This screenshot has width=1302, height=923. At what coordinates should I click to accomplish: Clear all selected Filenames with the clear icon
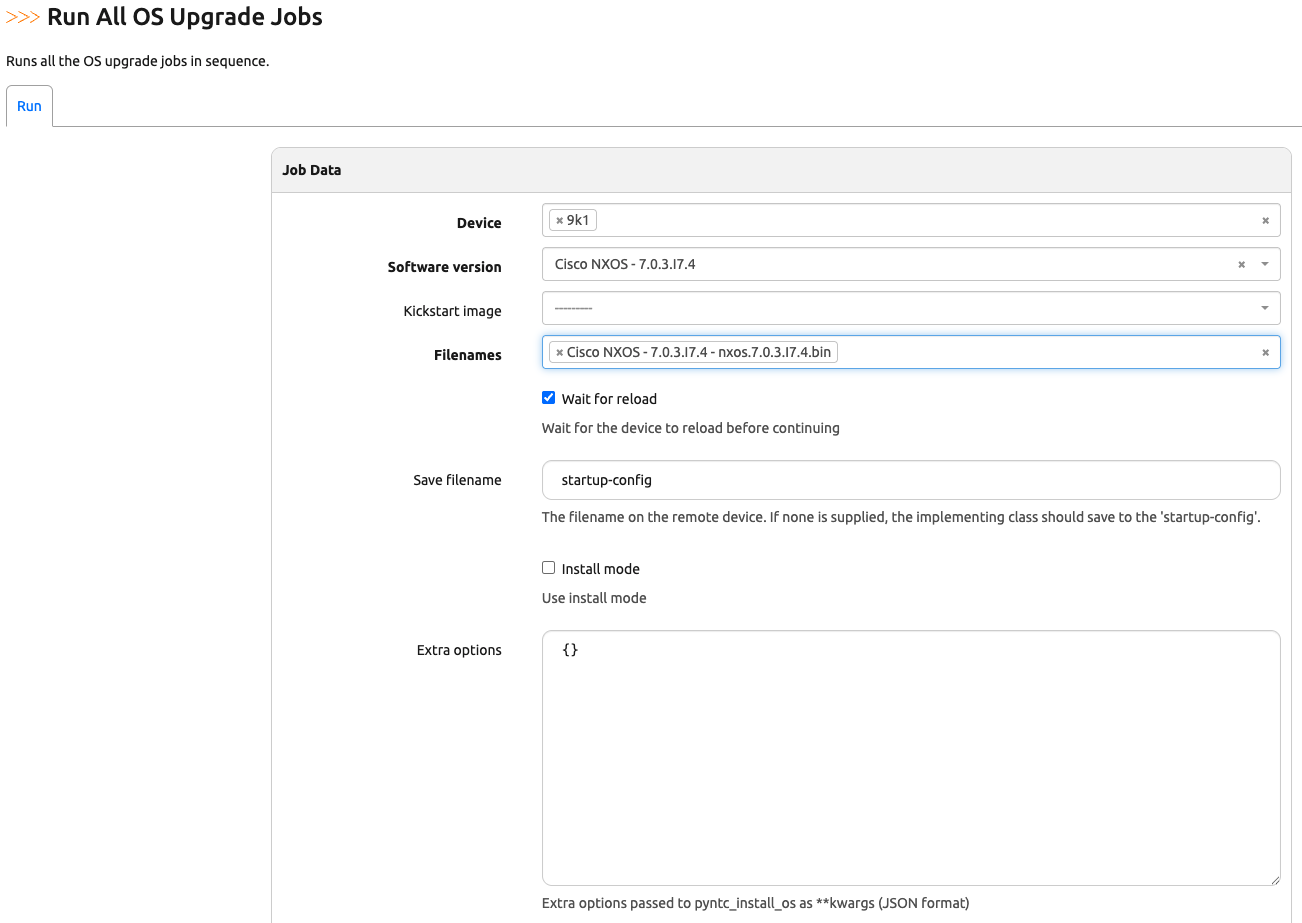tap(1266, 351)
